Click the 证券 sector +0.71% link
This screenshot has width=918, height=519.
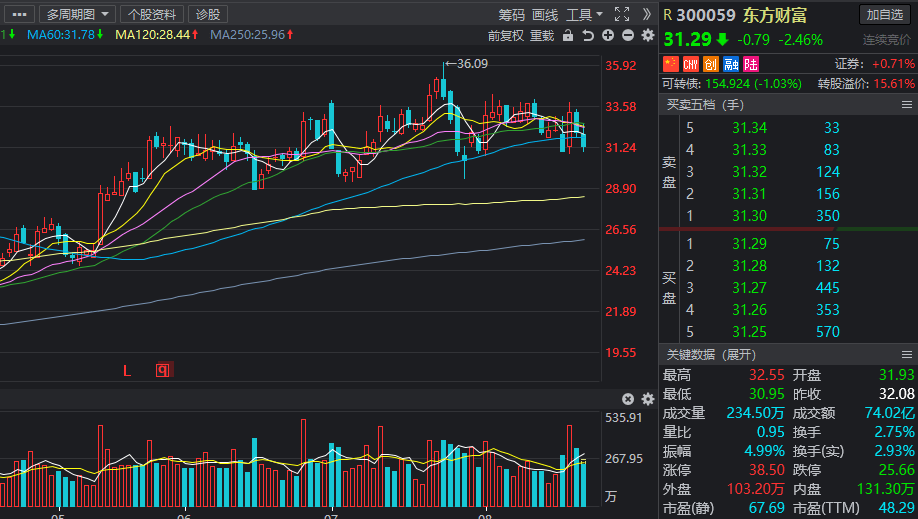(875, 64)
